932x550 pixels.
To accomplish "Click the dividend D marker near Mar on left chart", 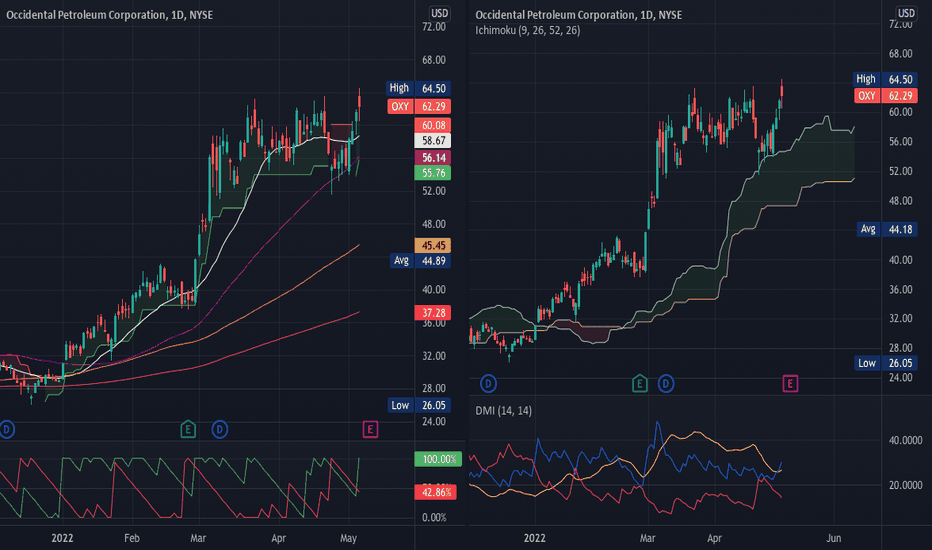I will [219, 429].
